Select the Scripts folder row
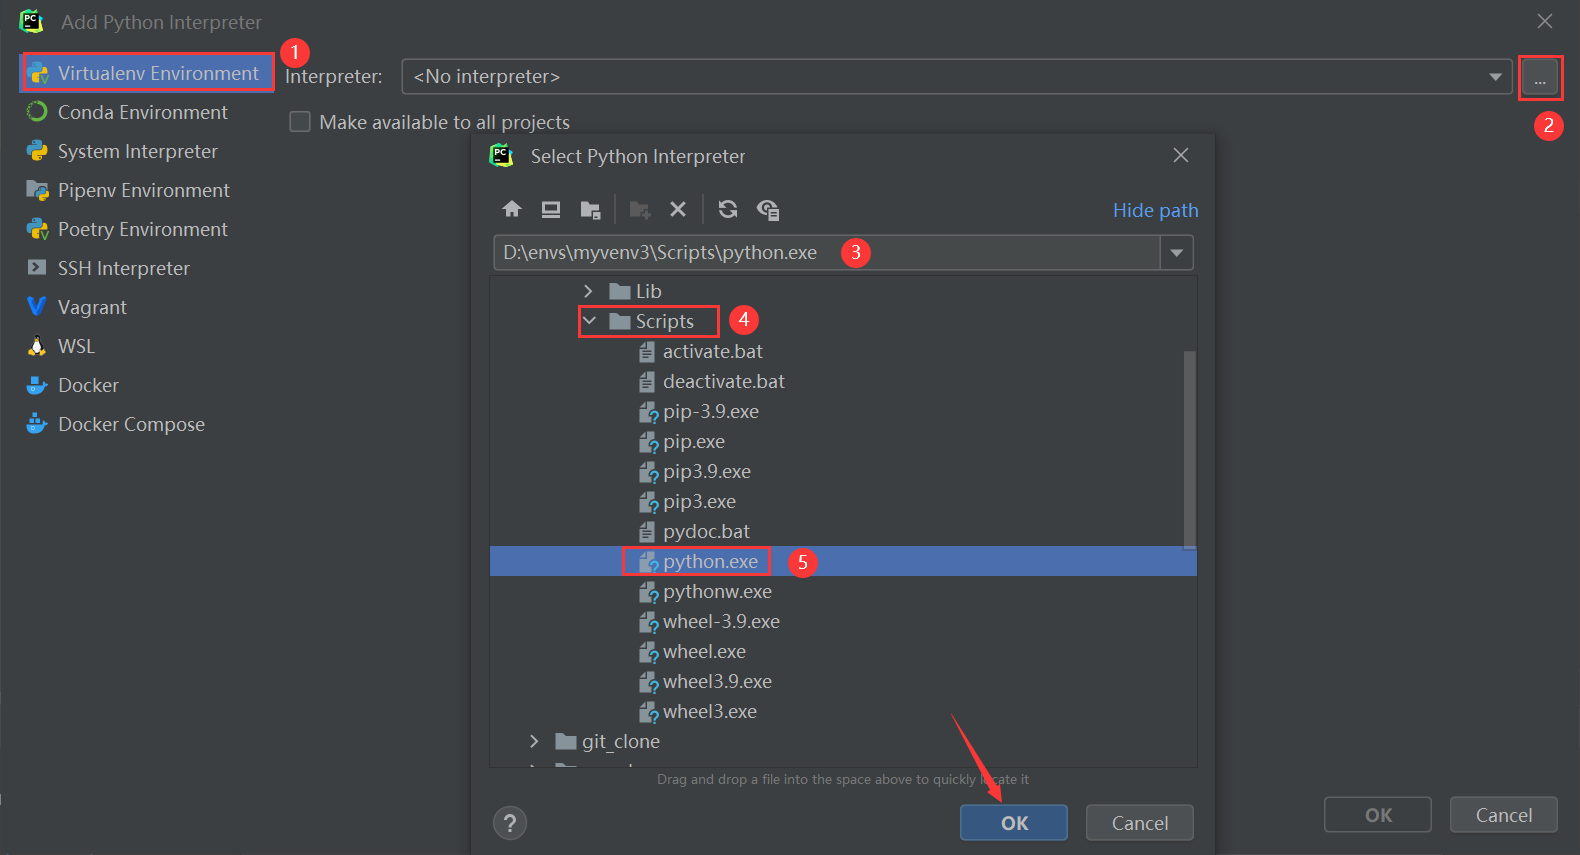This screenshot has width=1580, height=855. (843, 321)
